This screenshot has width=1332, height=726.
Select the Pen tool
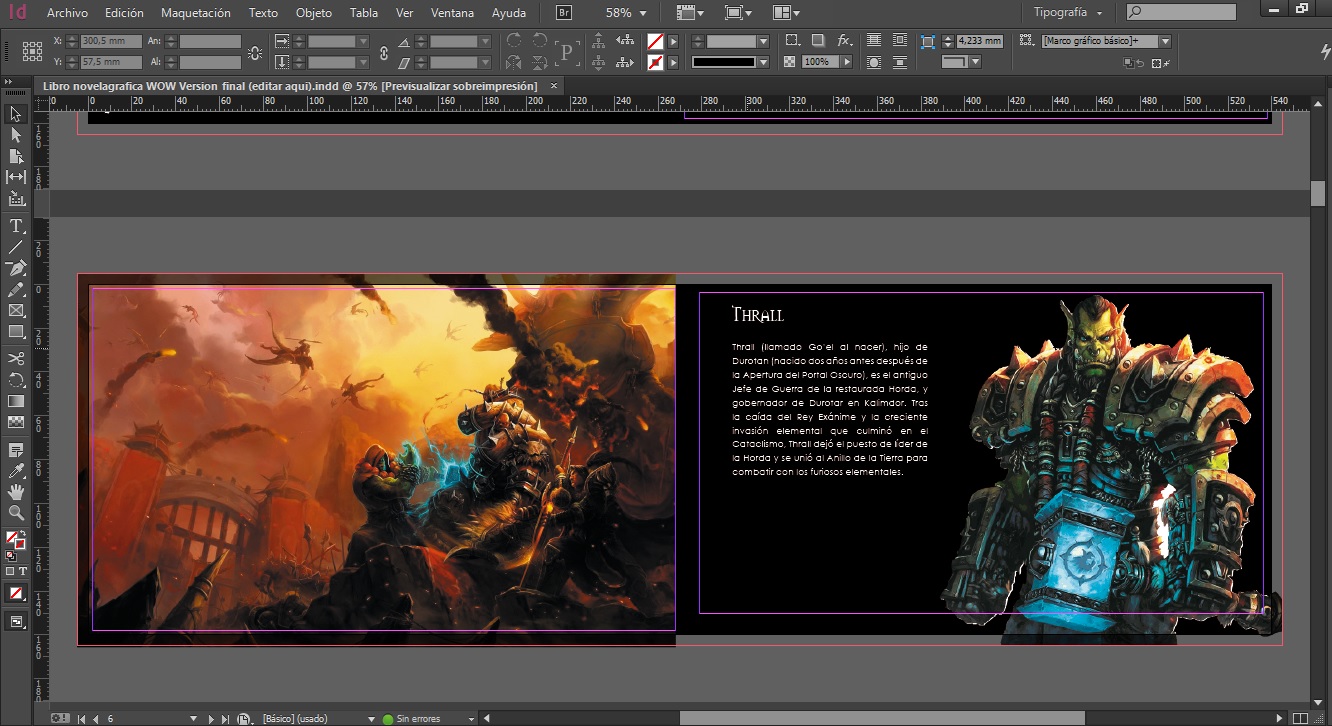[x=16, y=268]
